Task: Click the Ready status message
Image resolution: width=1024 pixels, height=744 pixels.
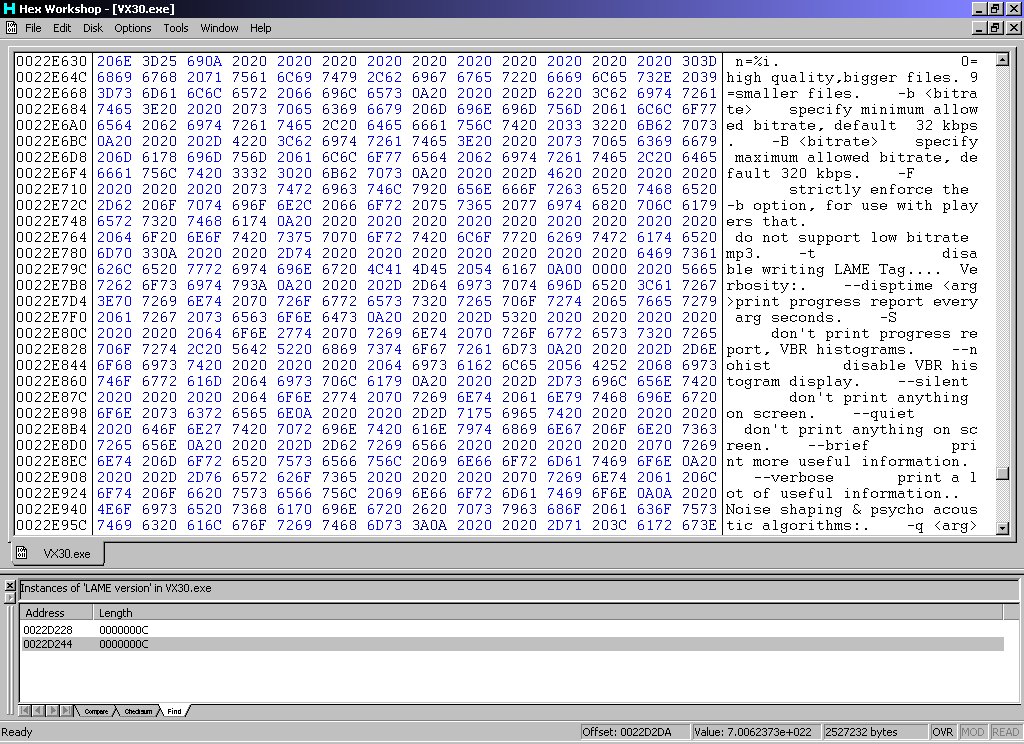Action: coord(16,732)
